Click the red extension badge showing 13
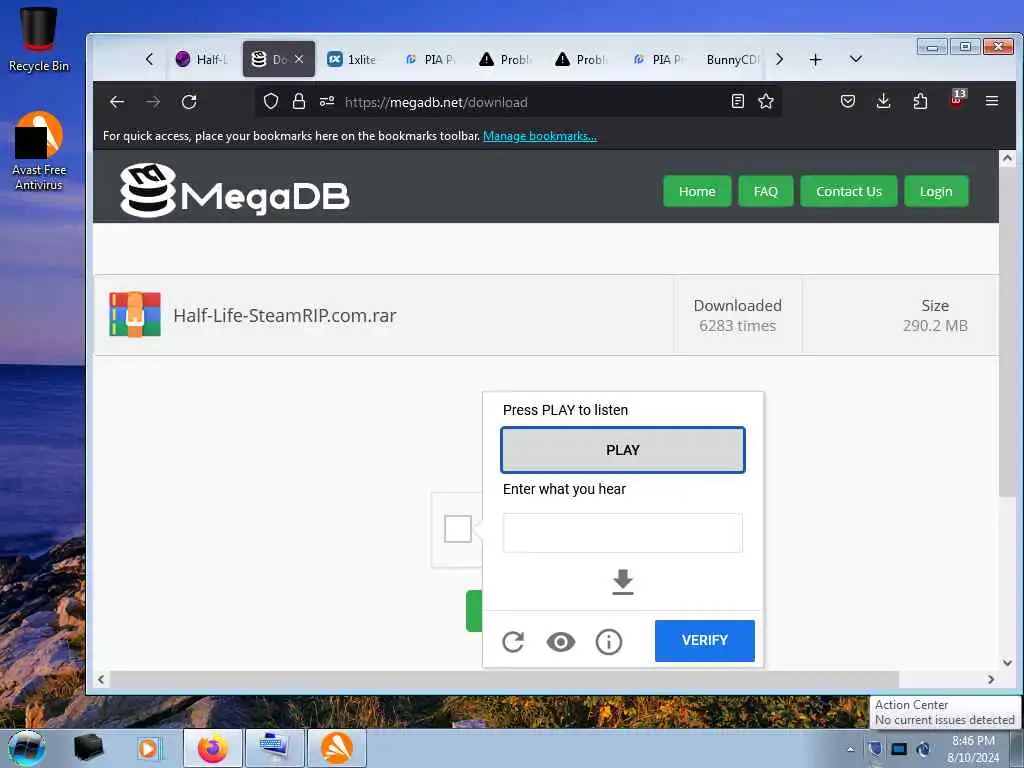The height and width of the screenshot is (768, 1024). (957, 99)
